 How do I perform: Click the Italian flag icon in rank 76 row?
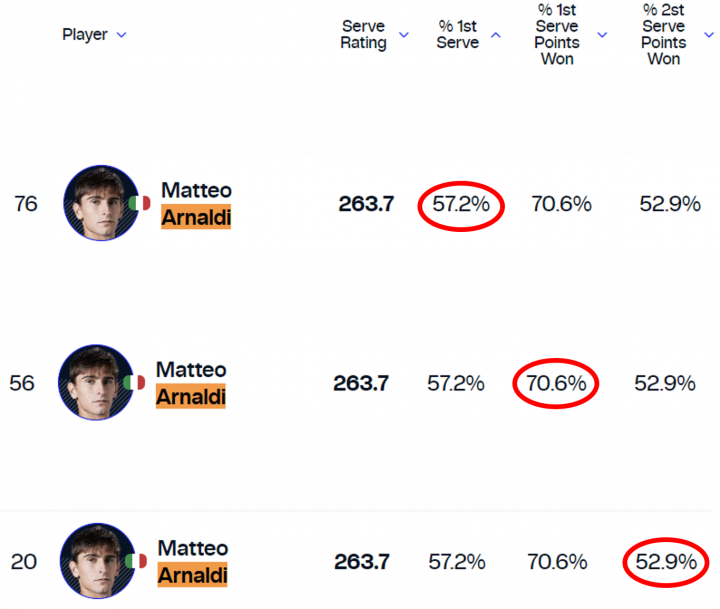pyautogui.click(x=140, y=203)
